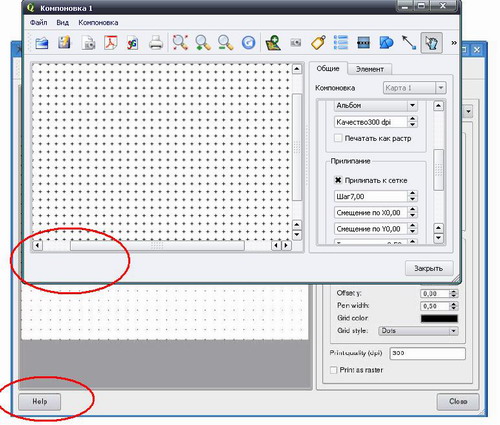Click the Zoom in magnifier icon
Viewport: 500px width, 425px height.
[x=203, y=43]
